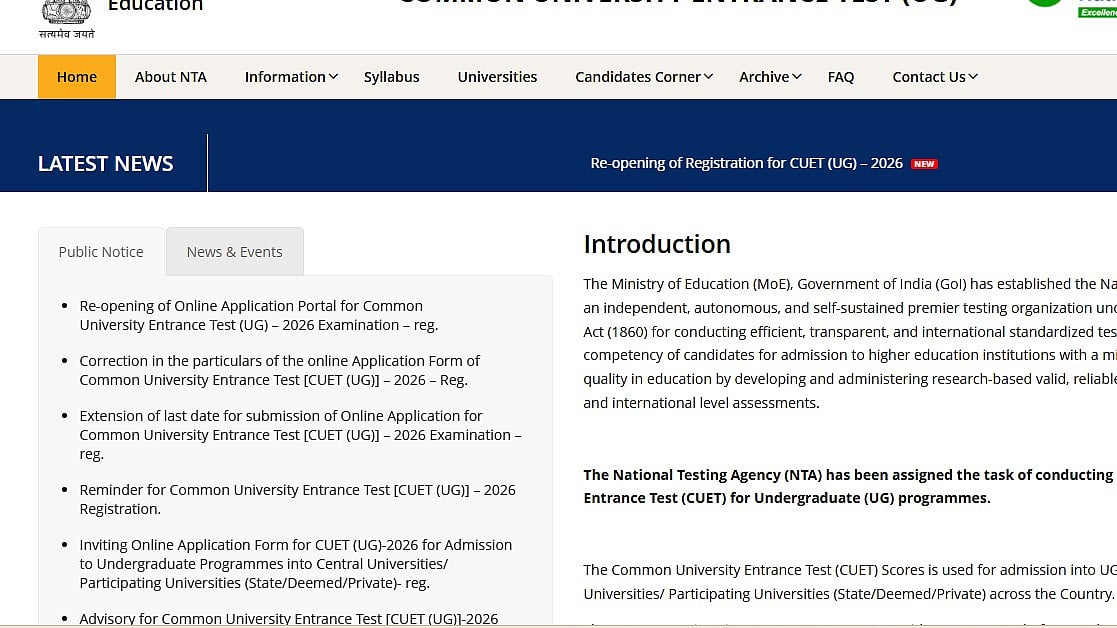Select the Public Notice tab
The width and height of the screenshot is (1117, 628).
[x=100, y=251]
